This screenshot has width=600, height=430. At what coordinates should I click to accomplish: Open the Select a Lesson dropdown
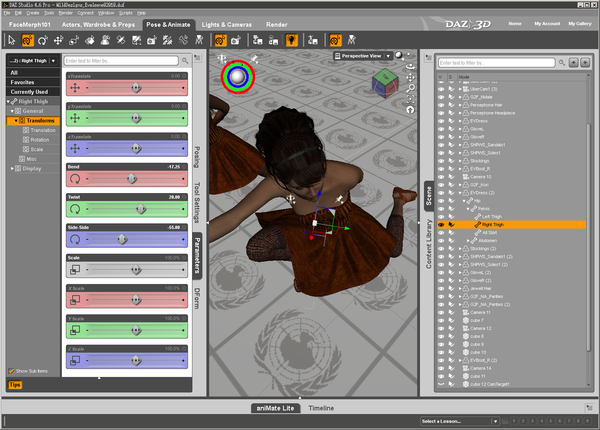point(460,421)
